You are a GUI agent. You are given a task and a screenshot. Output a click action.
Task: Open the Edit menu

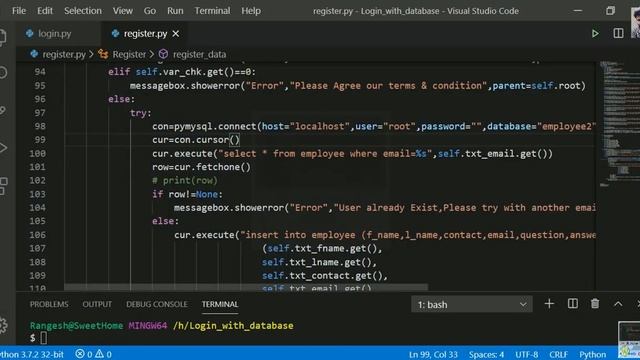point(45,11)
